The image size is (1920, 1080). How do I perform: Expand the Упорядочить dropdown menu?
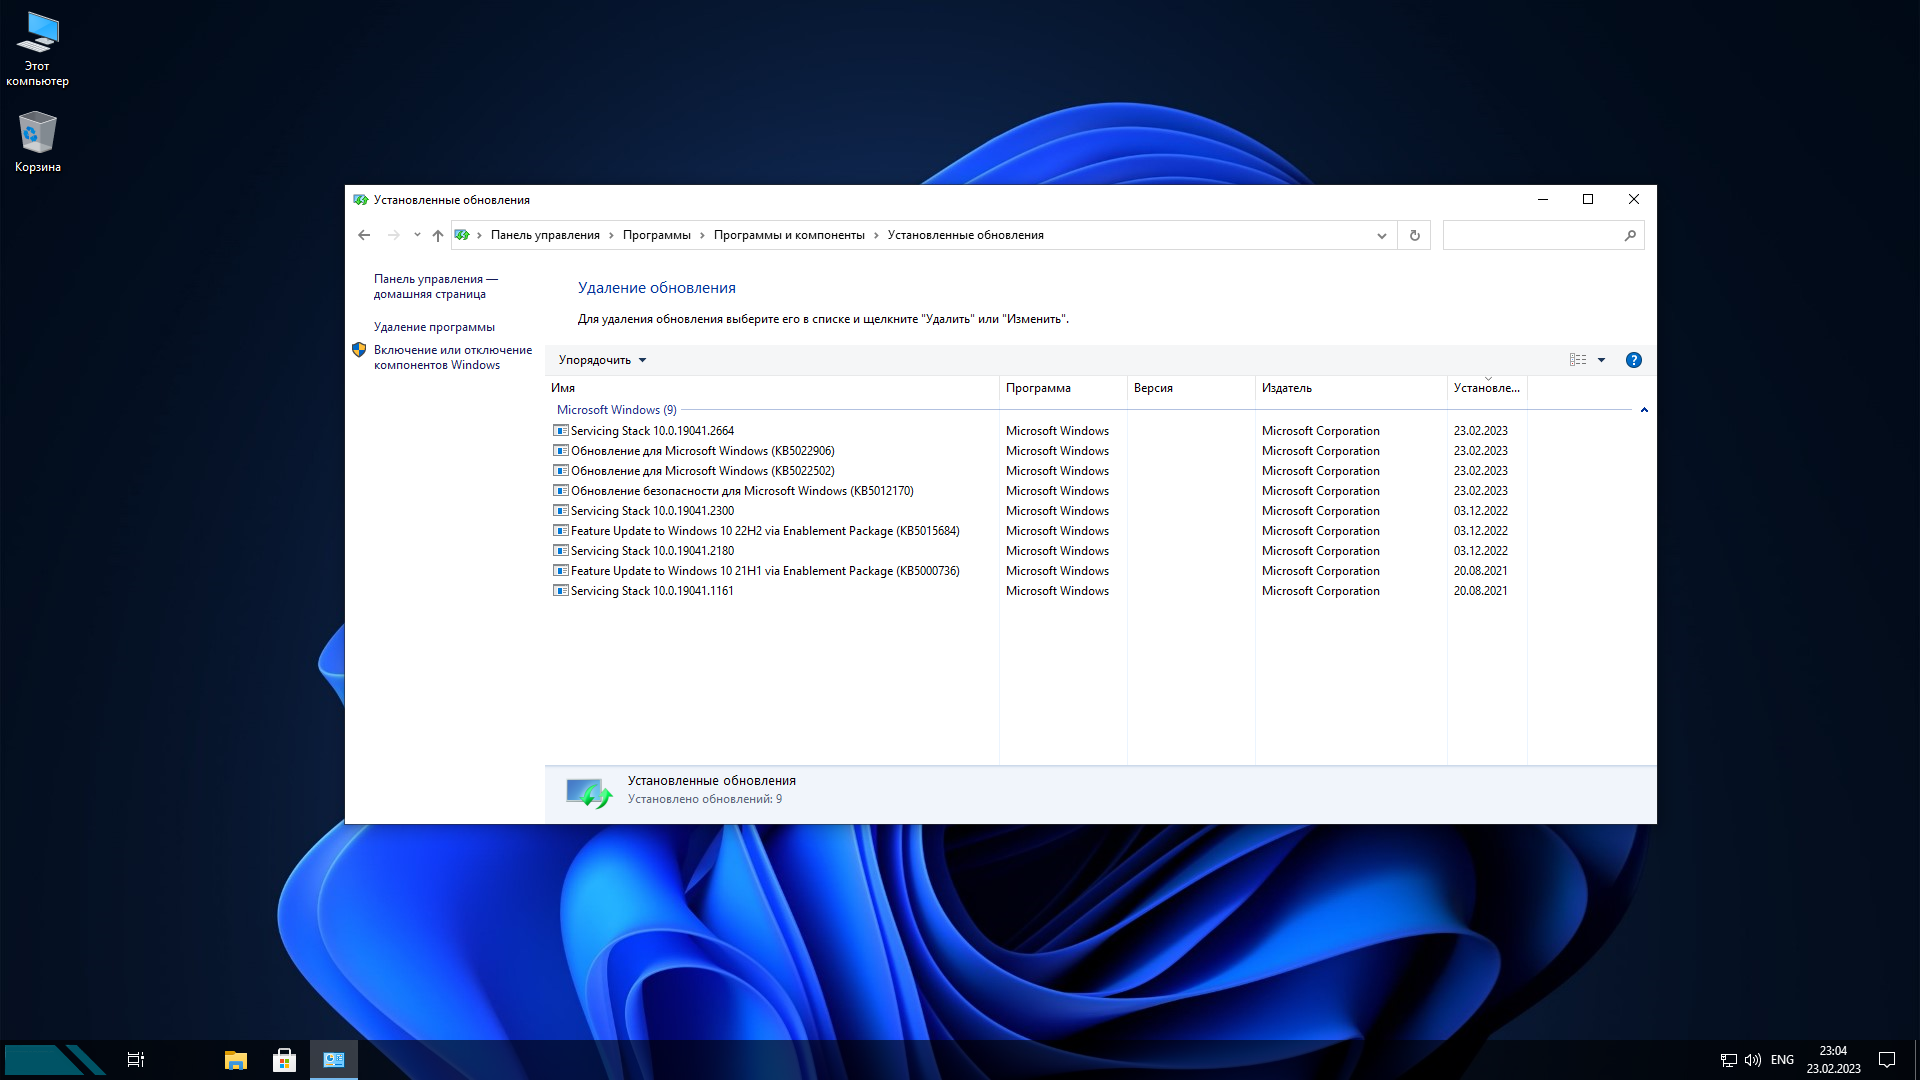pos(602,360)
